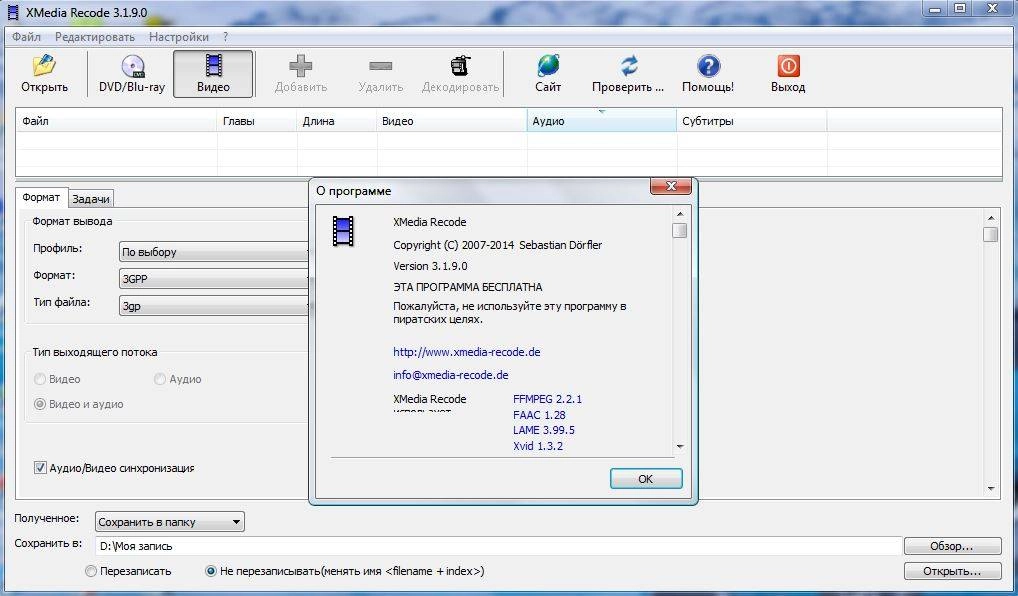Image resolution: width=1018 pixels, height=596 pixels.
Task: Click the ЭТА ПРОГРАММА БЕСПЛАТНА text
Action: pyautogui.click(x=467, y=287)
